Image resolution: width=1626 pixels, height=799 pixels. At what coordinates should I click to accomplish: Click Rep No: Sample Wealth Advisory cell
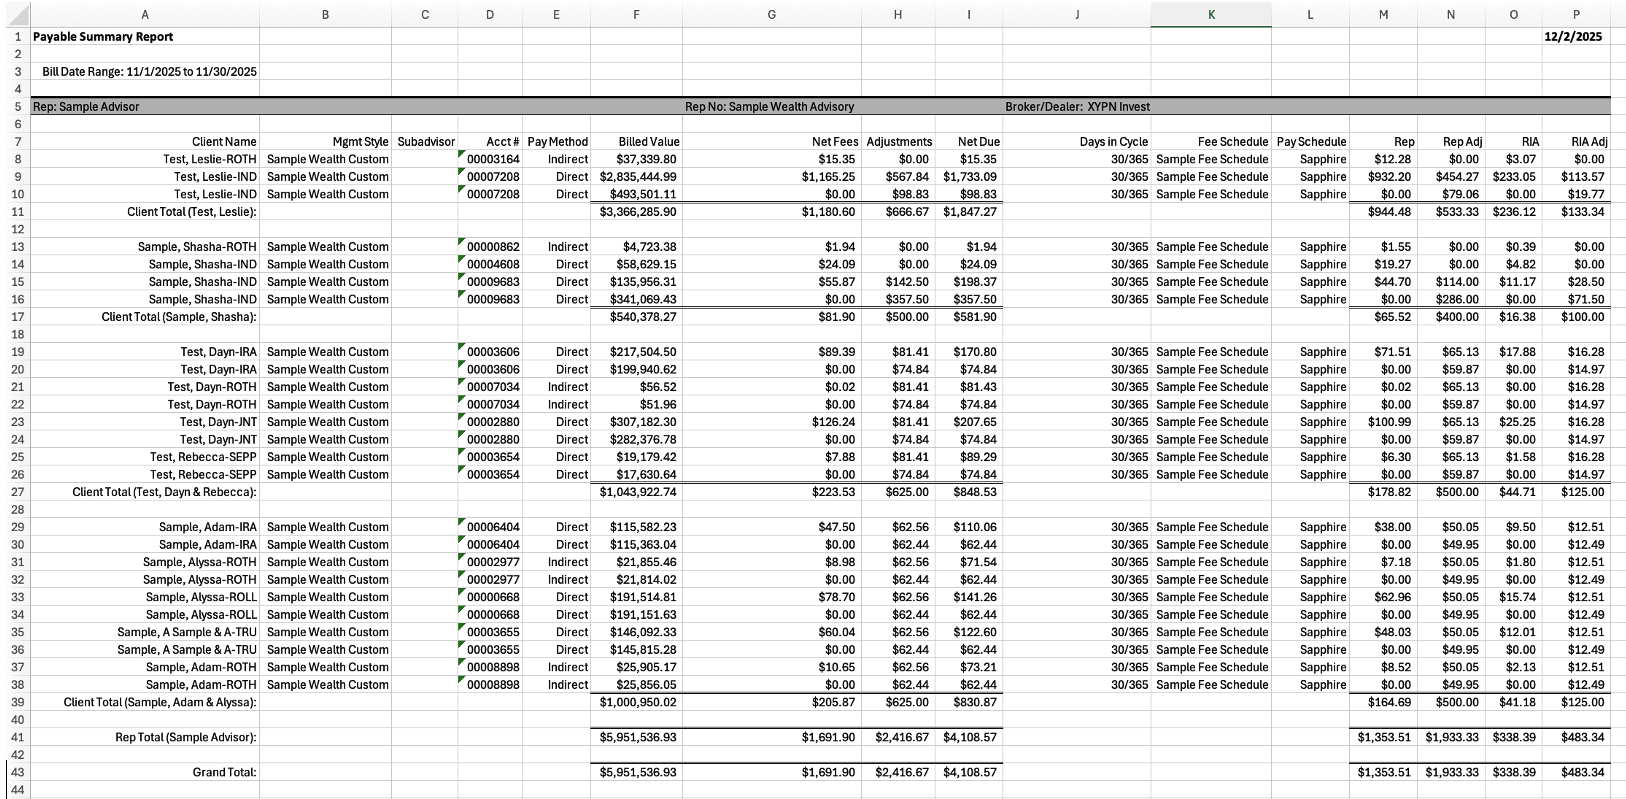(x=770, y=107)
